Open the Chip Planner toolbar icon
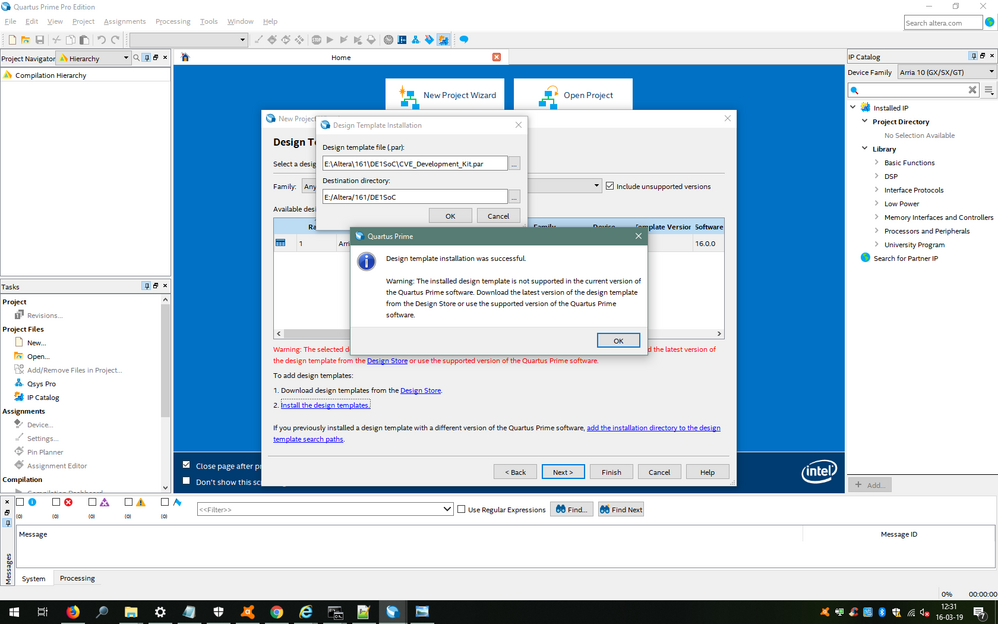The image size is (998, 624). 402,39
